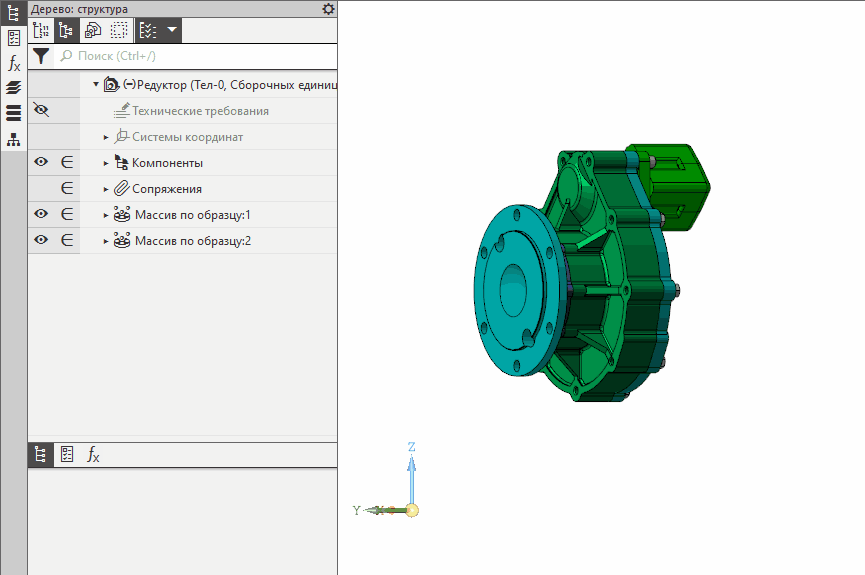Open the hierarchy diagram icon in sidebar
The height and width of the screenshot is (575, 865).
13,139
